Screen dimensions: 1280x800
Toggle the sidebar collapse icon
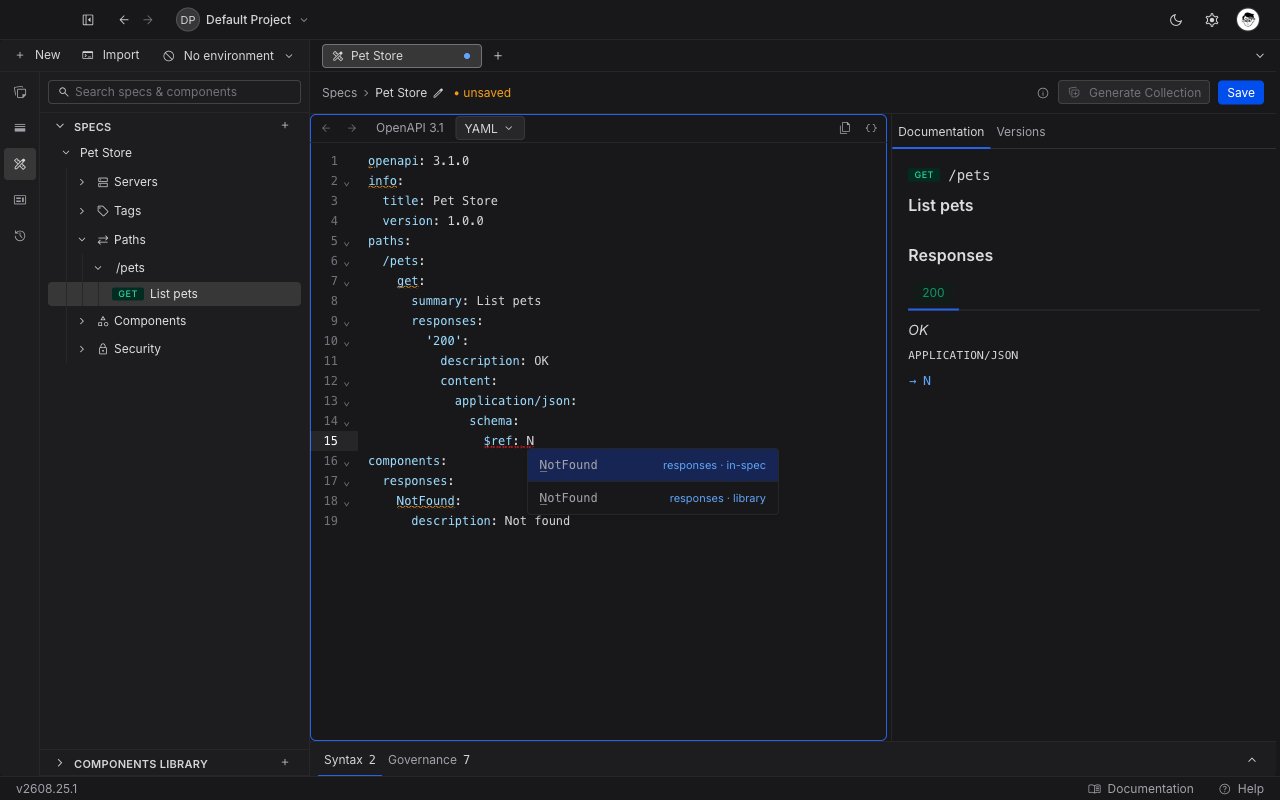click(x=88, y=20)
